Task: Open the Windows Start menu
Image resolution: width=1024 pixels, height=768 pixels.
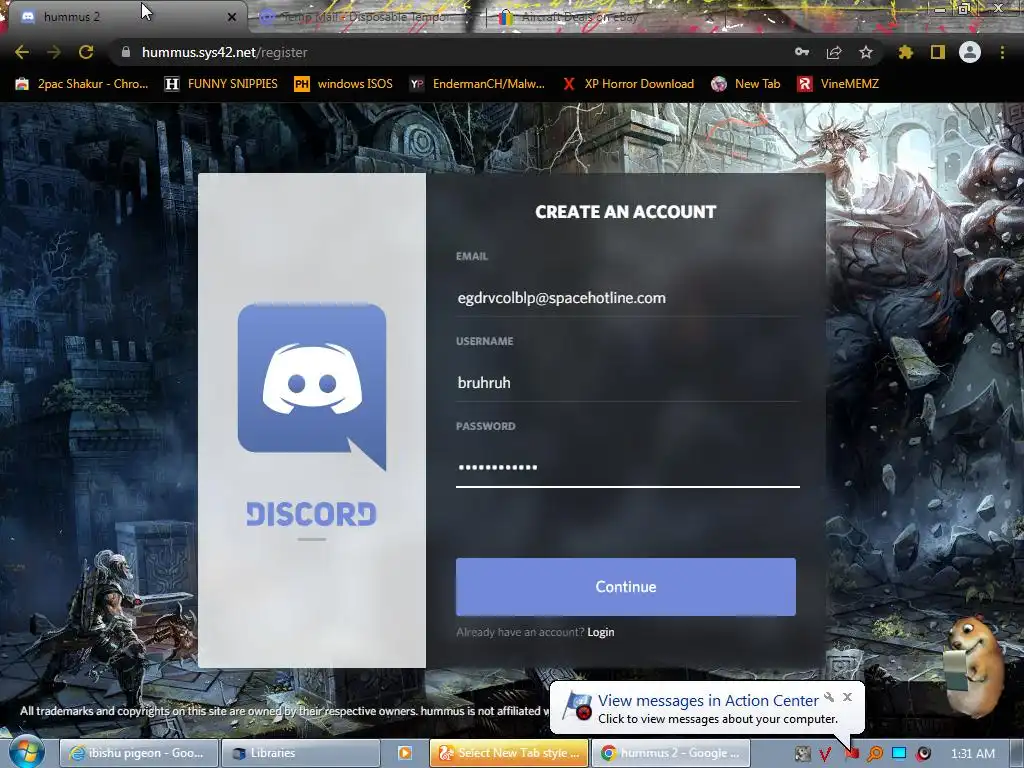Action: tap(26, 752)
